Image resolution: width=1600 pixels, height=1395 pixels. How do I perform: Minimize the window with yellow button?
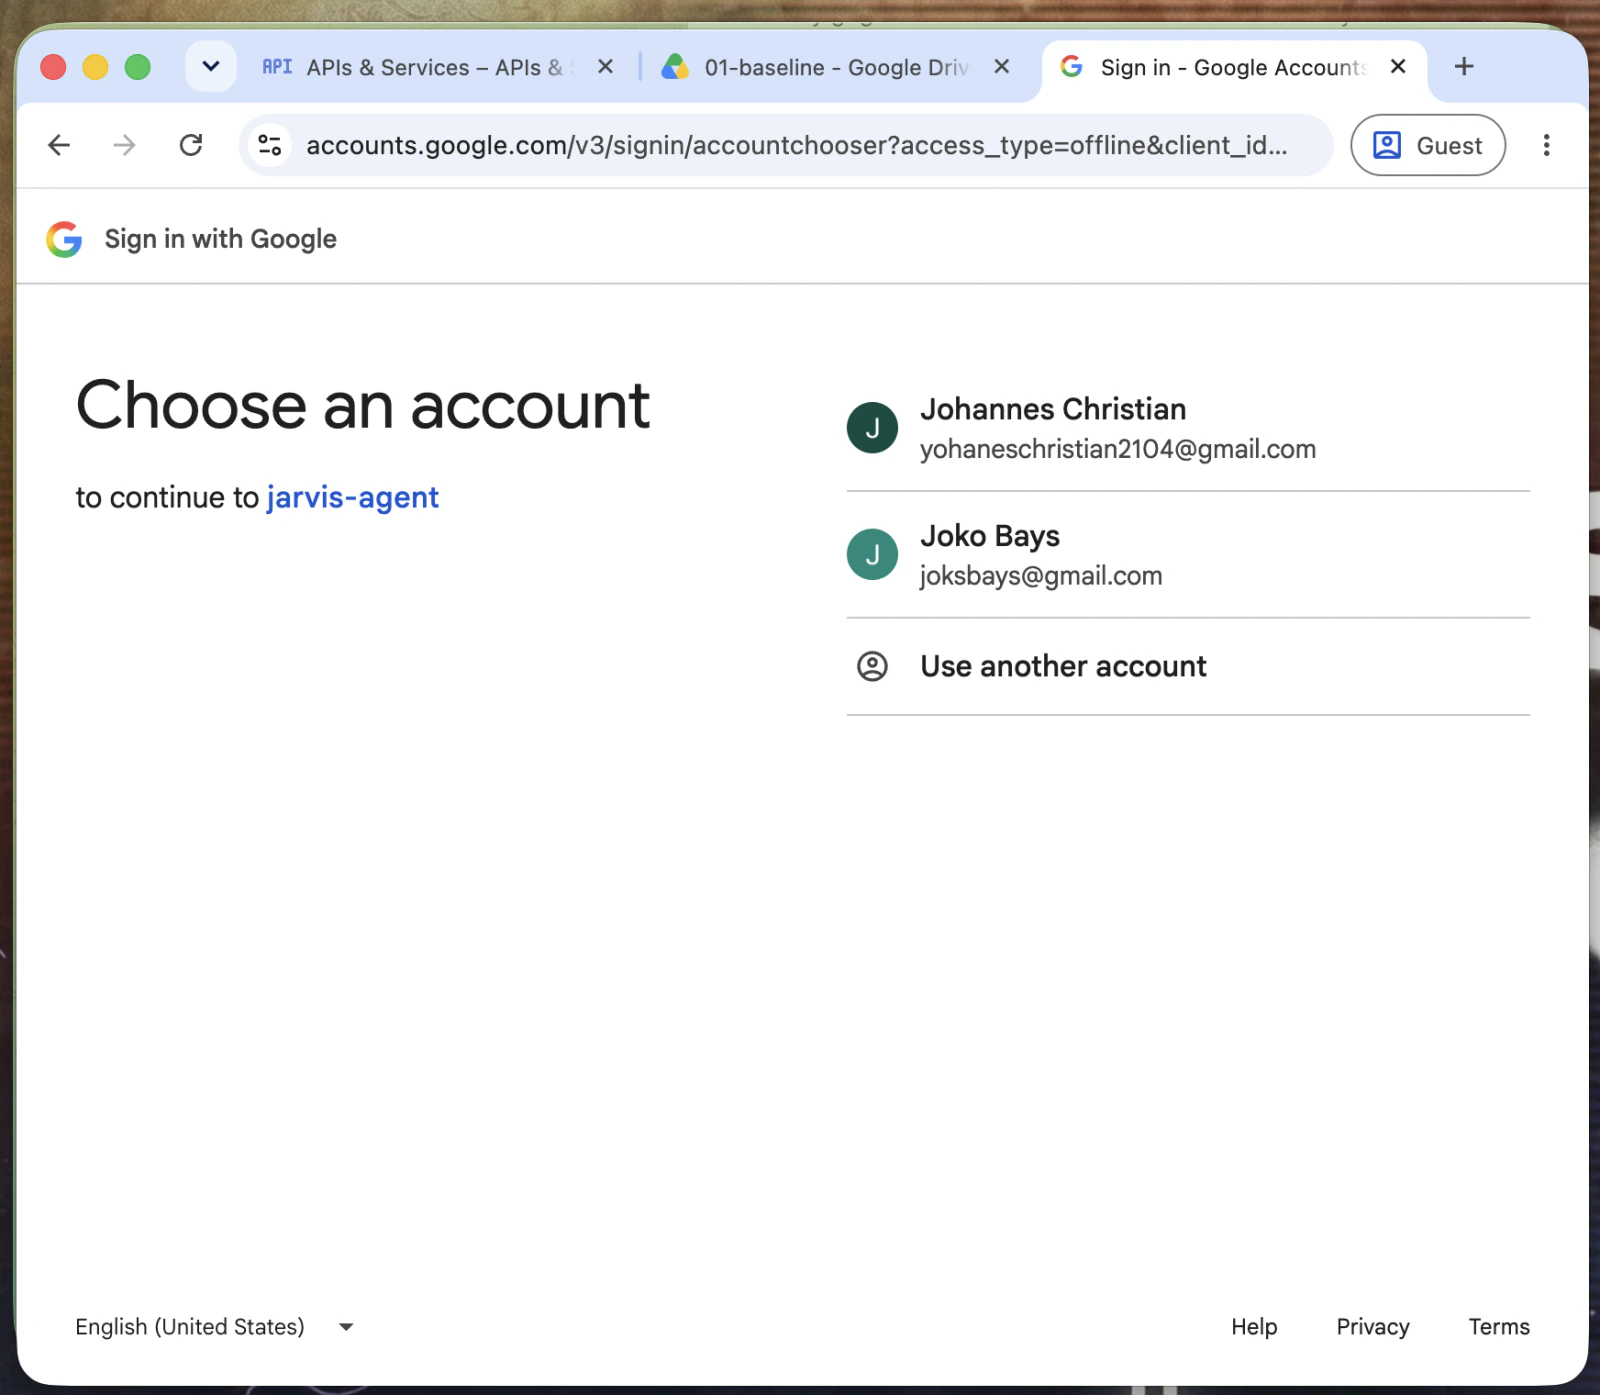coord(95,67)
